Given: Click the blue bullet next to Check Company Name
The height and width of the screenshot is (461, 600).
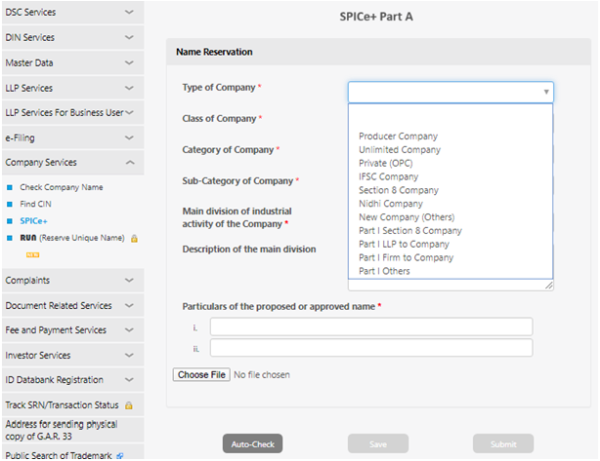Looking at the screenshot, I should click(10, 187).
